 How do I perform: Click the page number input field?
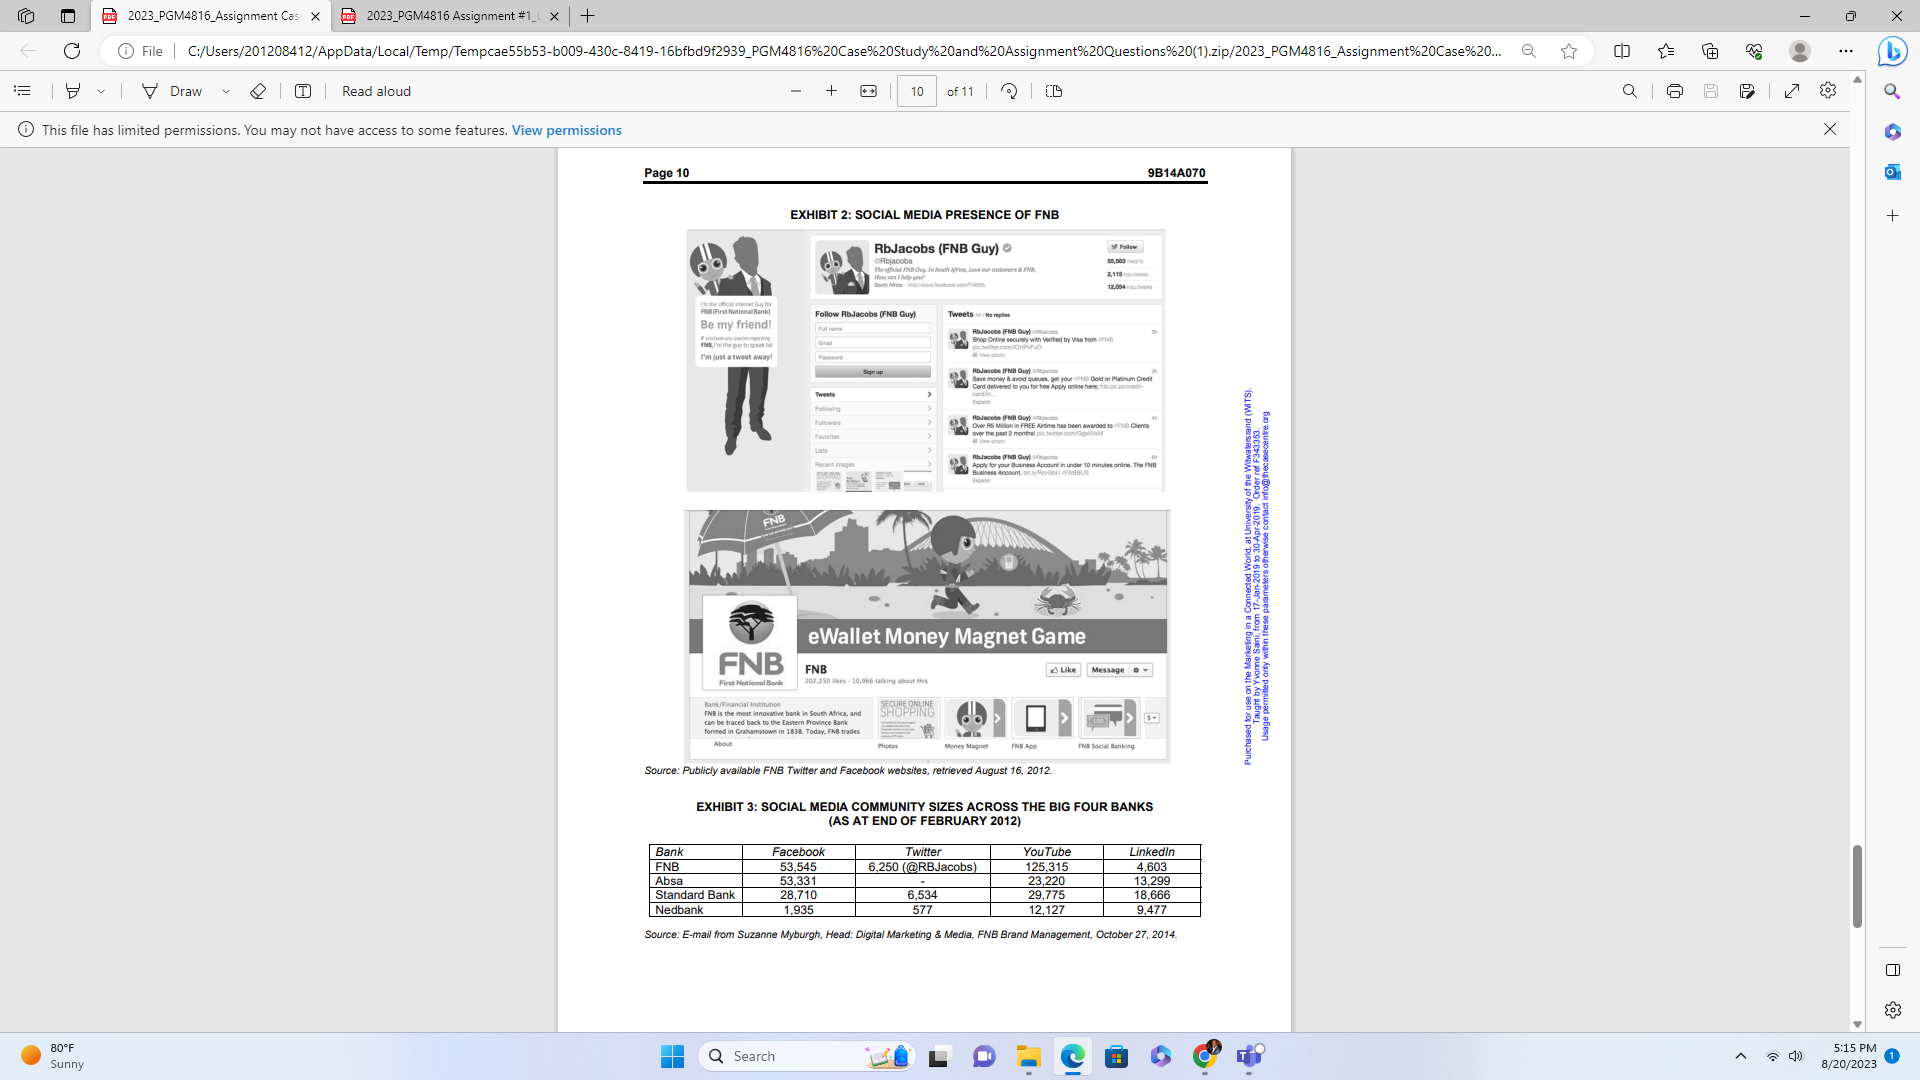pyautogui.click(x=916, y=91)
